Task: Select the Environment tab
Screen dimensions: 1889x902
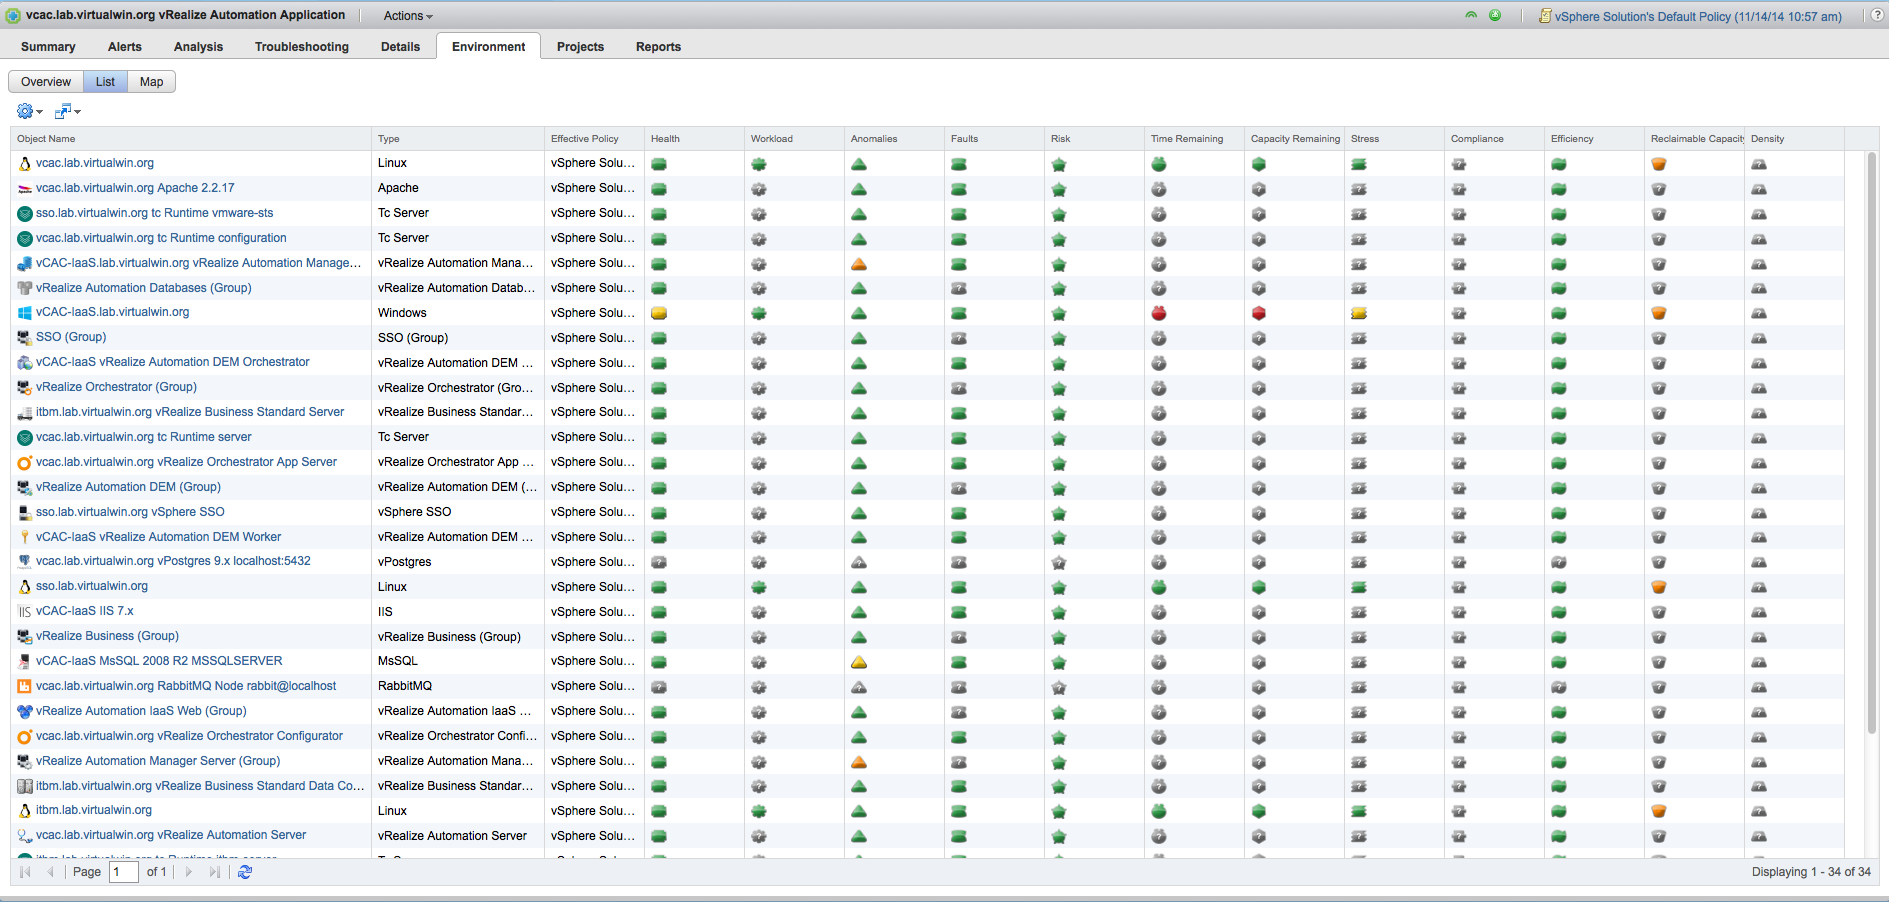Action: point(488,47)
